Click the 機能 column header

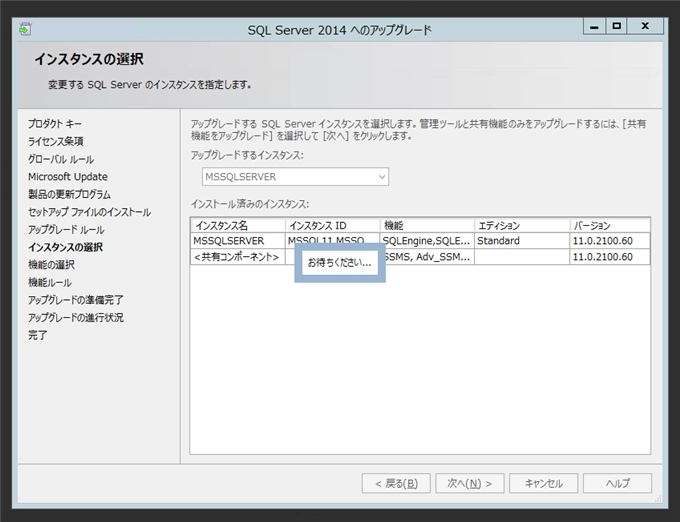(427, 226)
